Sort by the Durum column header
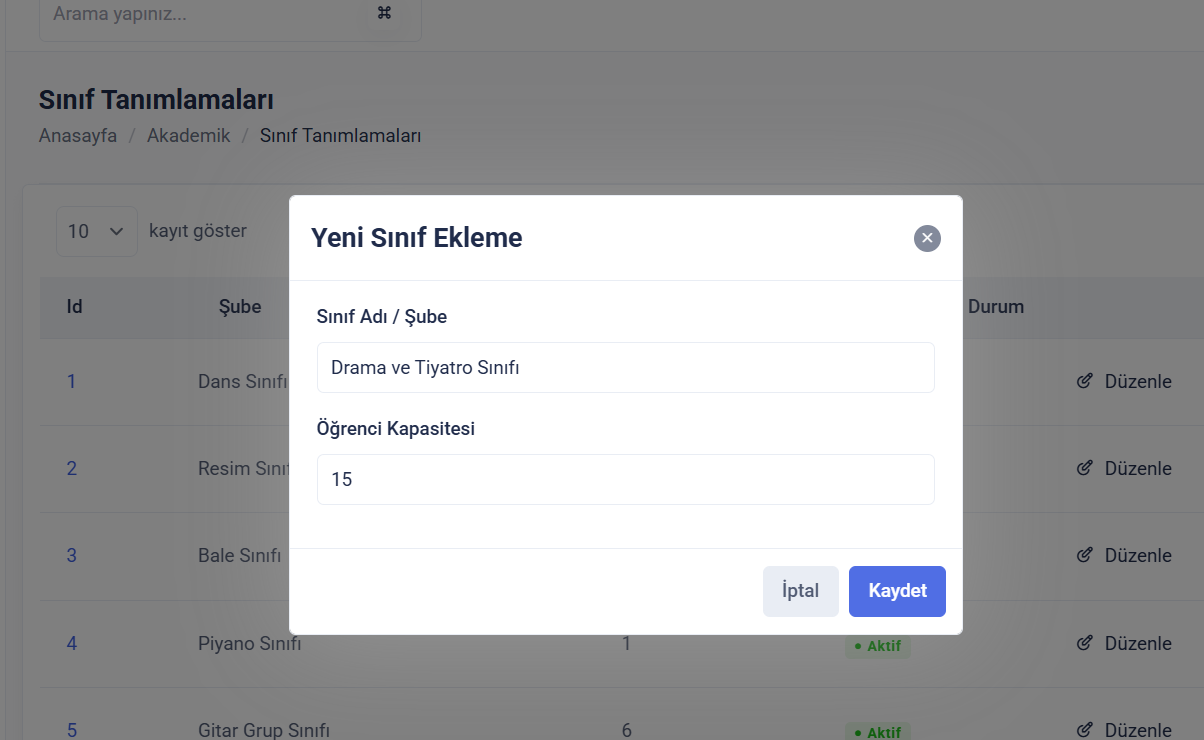Viewport: 1204px width, 740px height. [x=996, y=306]
